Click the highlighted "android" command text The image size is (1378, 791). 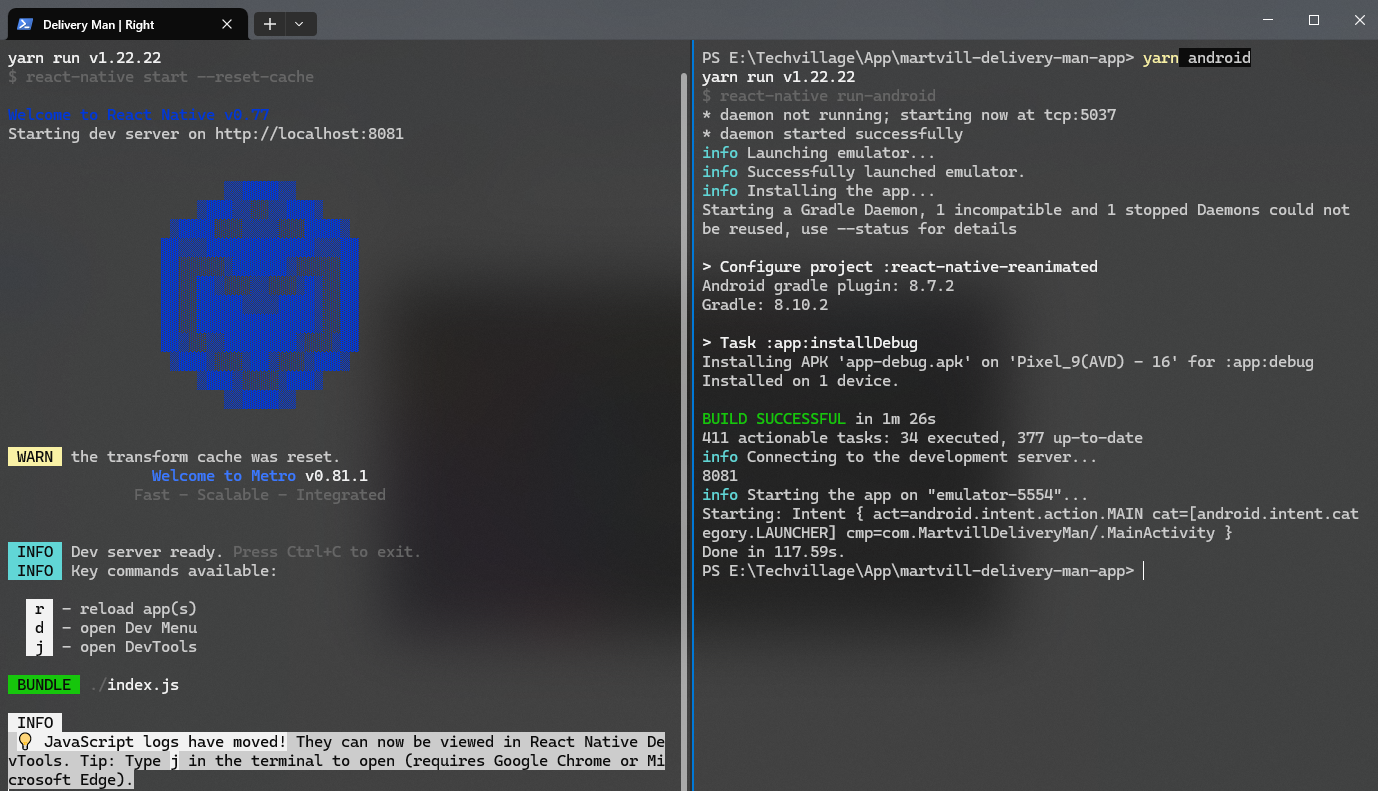pyautogui.click(x=1218, y=58)
